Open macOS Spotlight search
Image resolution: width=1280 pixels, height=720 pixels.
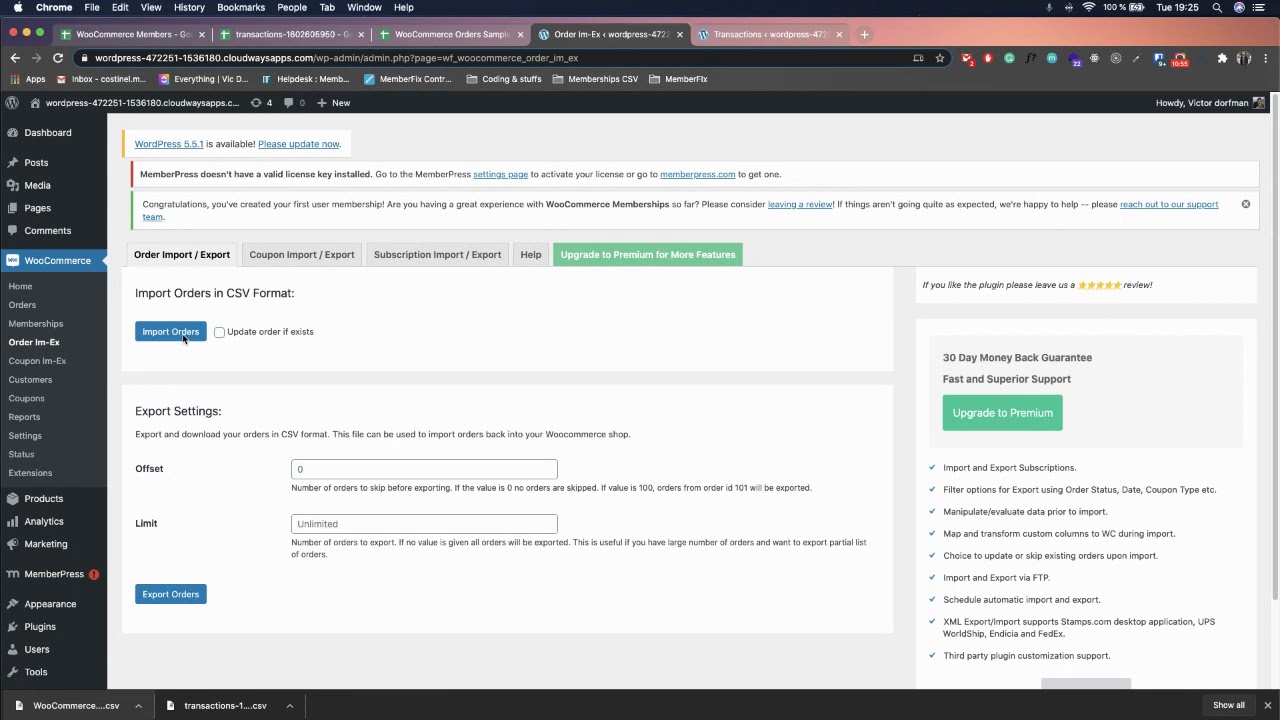[x=1217, y=7]
